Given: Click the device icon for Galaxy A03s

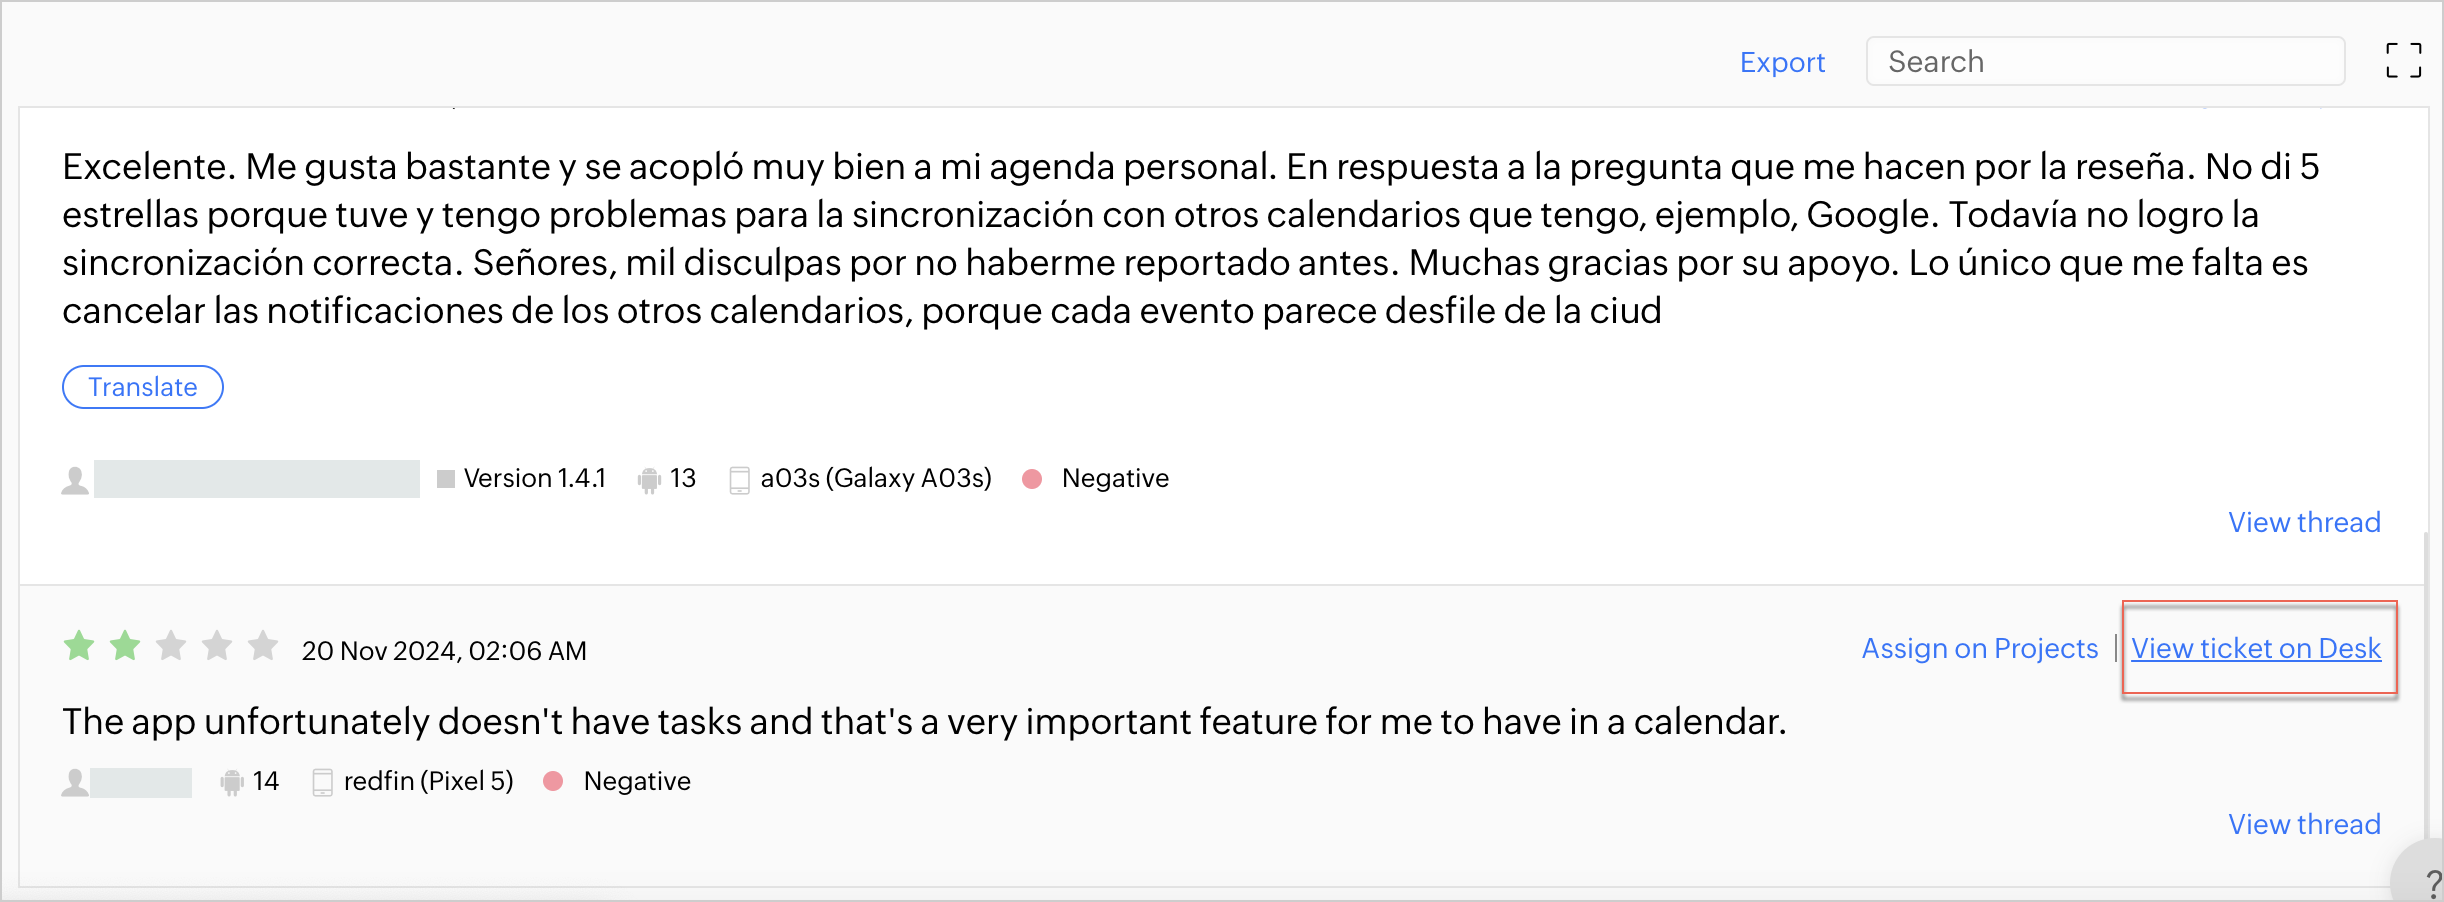Looking at the screenshot, I should pyautogui.click(x=739, y=480).
